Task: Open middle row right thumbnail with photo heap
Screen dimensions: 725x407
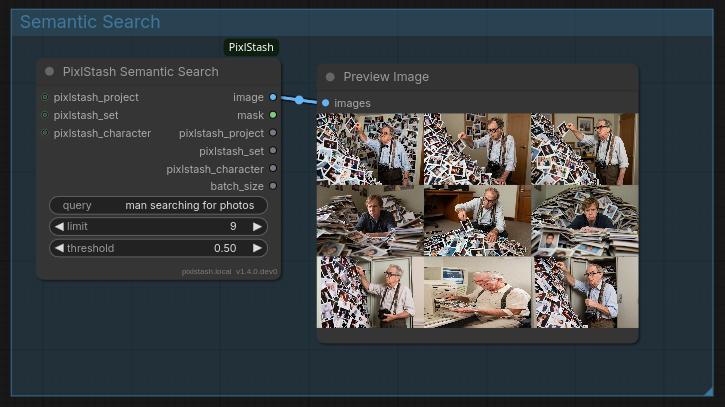Action: 585,221
